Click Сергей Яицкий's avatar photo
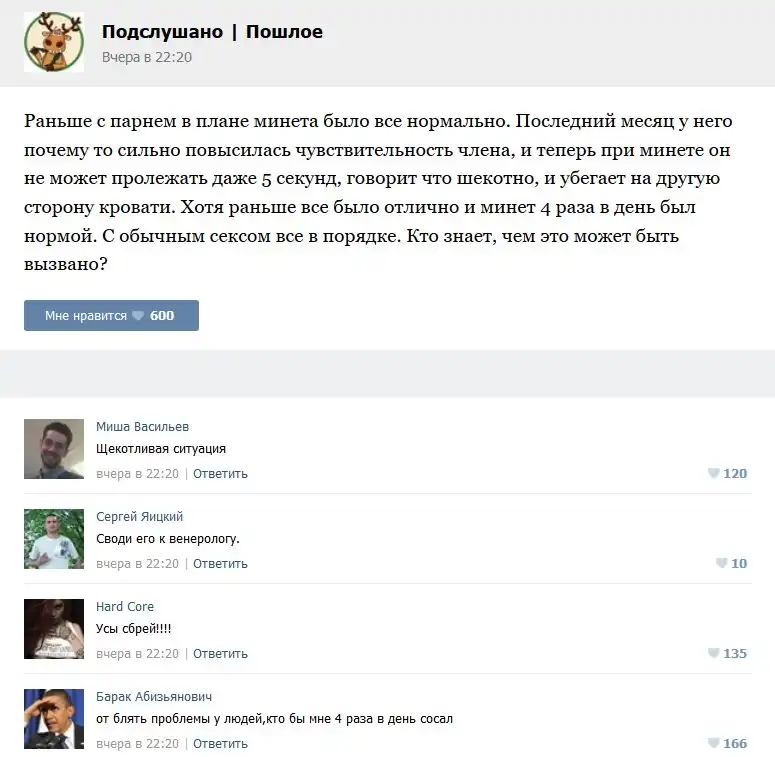The height and width of the screenshot is (757, 775). pyautogui.click(x=54, y=539)
